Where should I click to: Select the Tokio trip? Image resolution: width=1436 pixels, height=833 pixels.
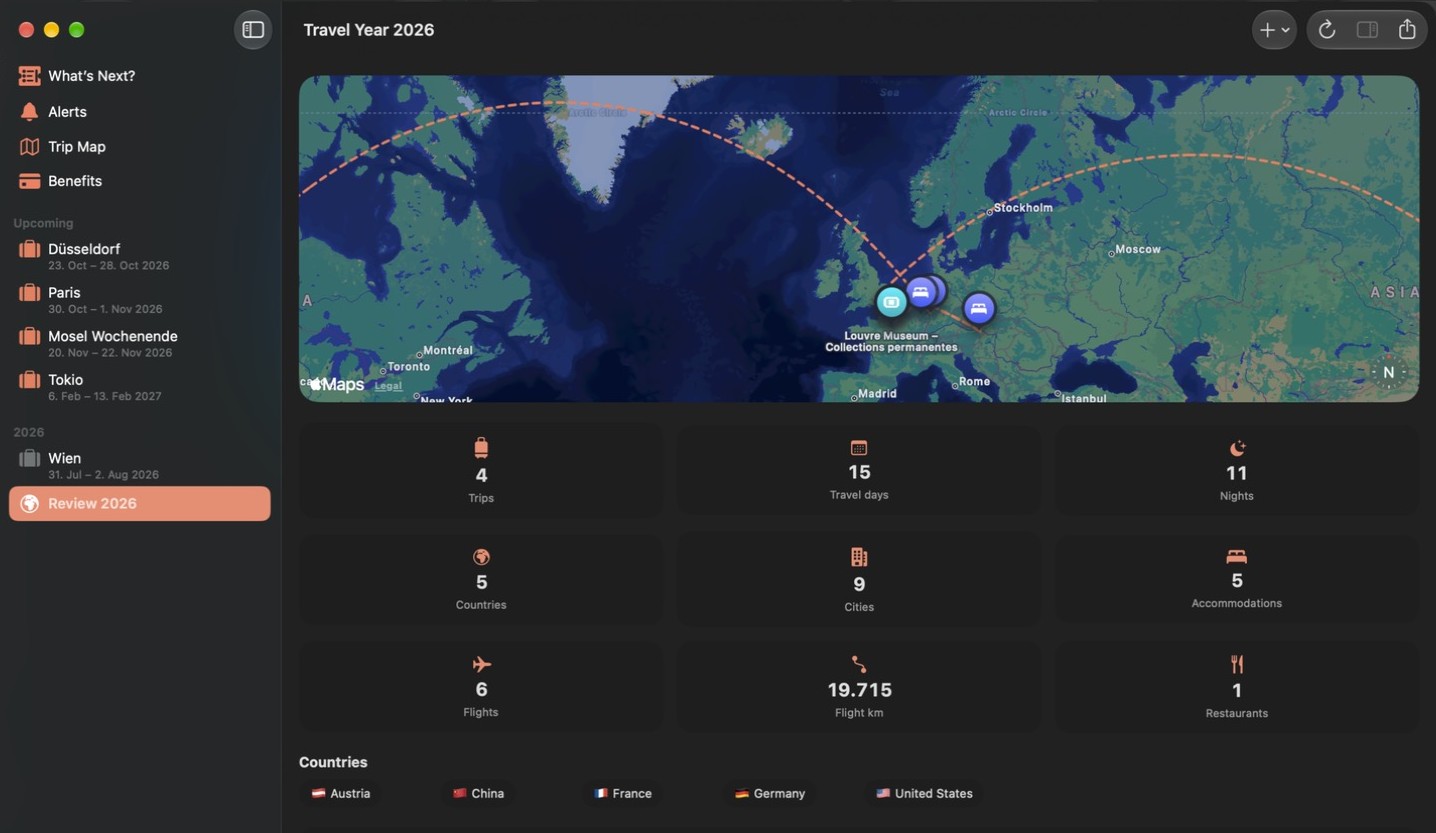[x=140, y=387]
